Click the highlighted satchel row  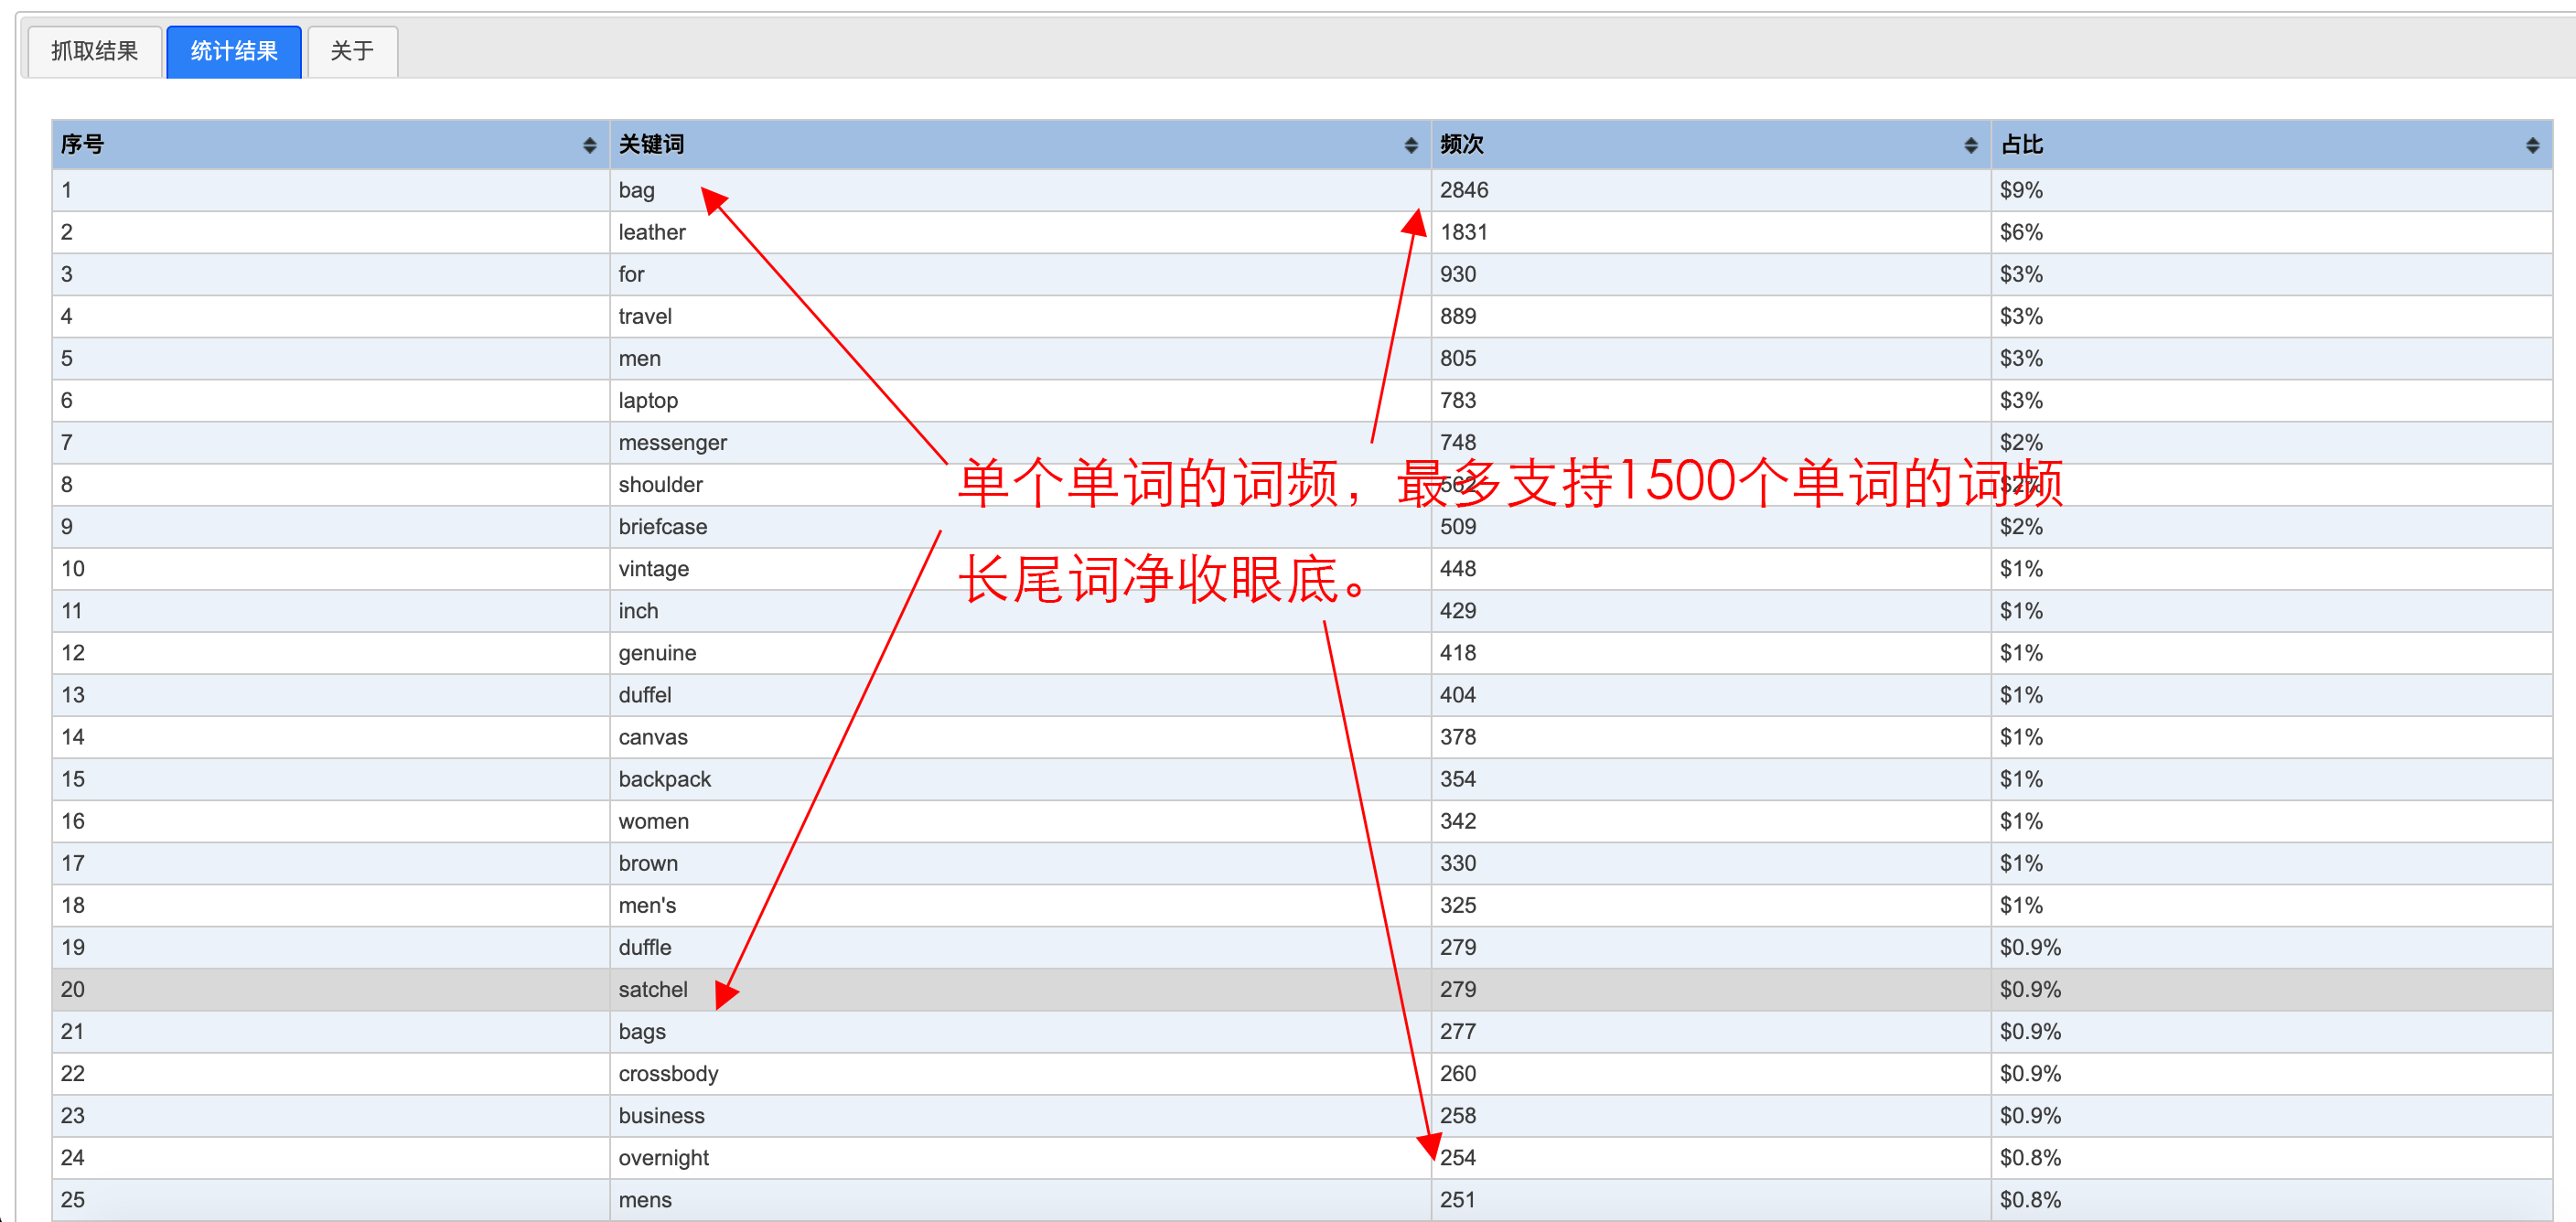[652, 989]
